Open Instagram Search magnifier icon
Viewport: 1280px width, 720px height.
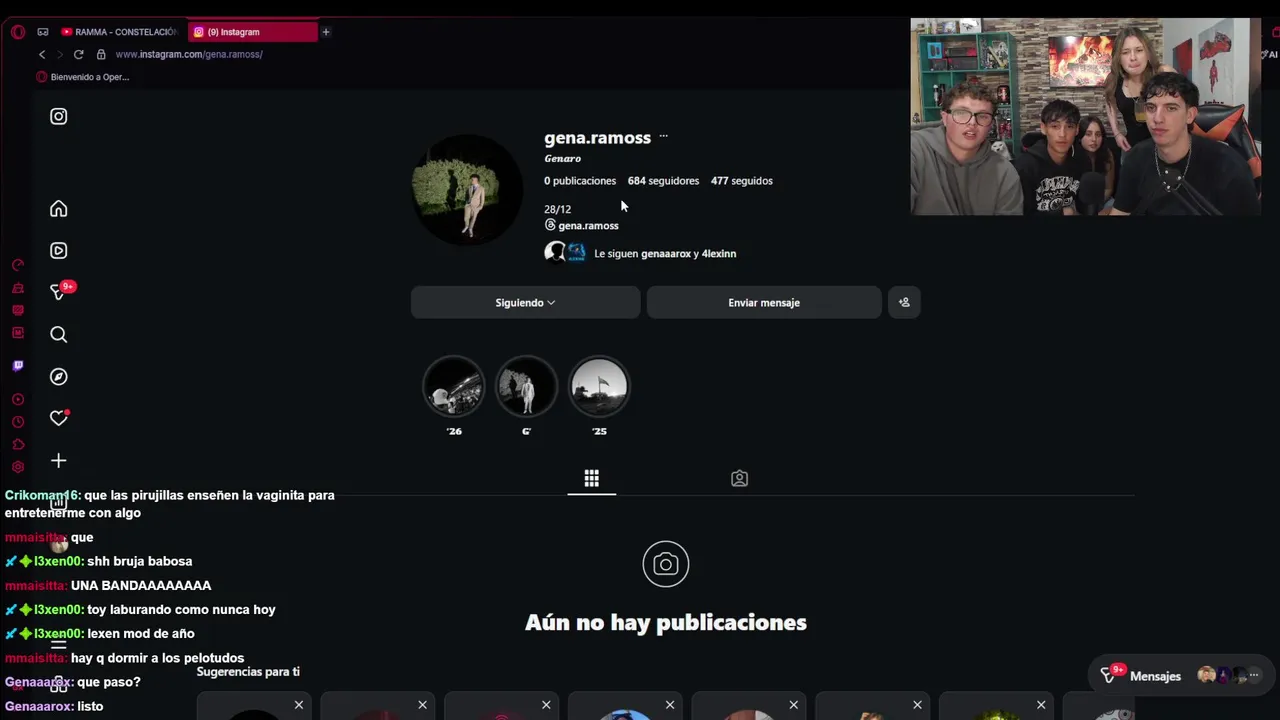59,334
